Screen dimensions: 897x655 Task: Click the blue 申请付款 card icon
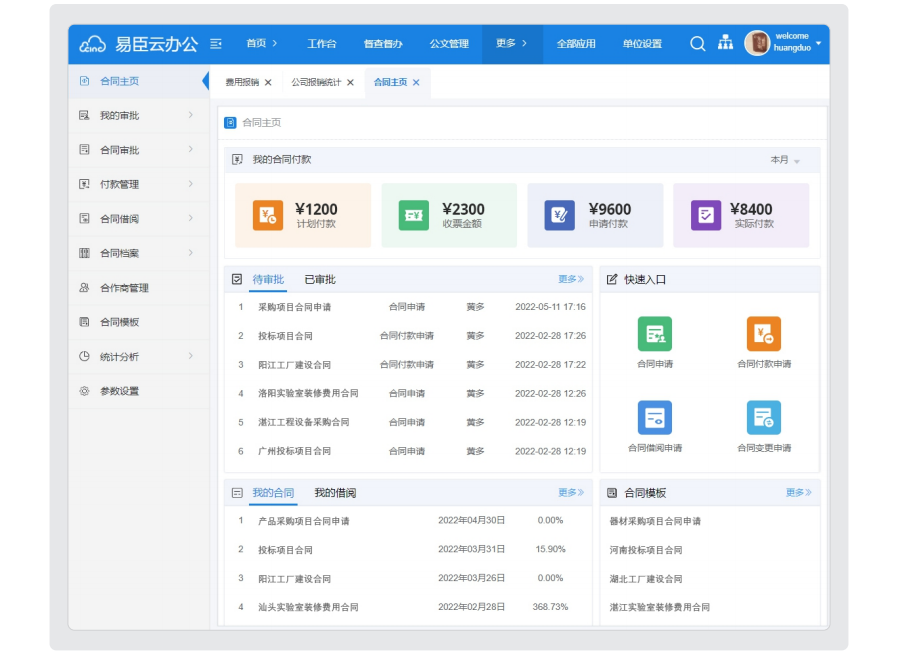559,215
